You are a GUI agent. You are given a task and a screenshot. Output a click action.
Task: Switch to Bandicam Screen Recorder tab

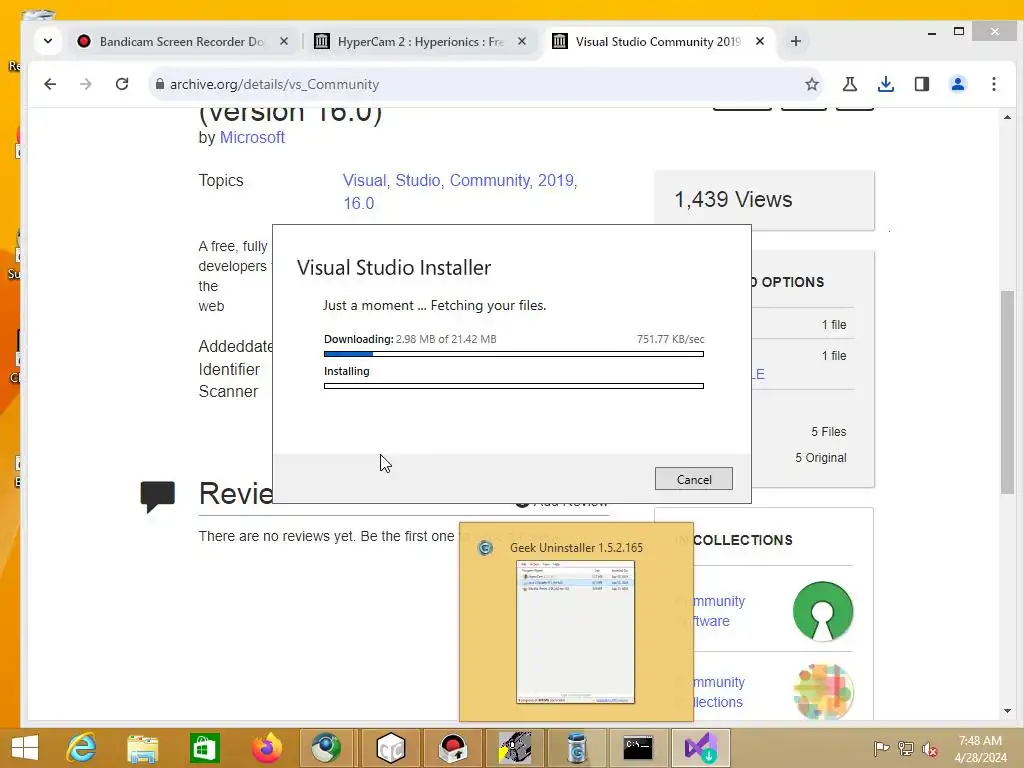pos(182,41)
